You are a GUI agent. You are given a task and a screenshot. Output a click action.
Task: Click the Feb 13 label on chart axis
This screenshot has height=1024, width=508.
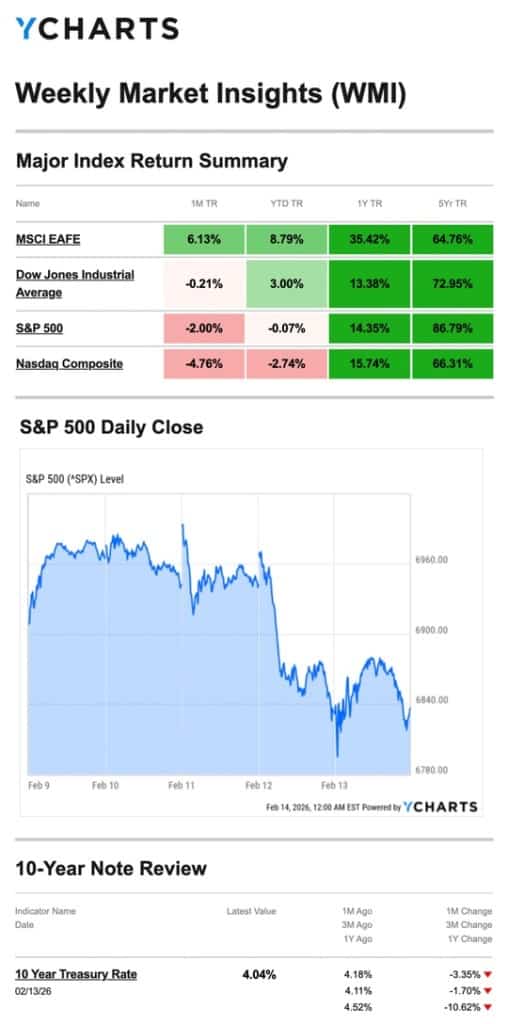click(x=334, y=785)
